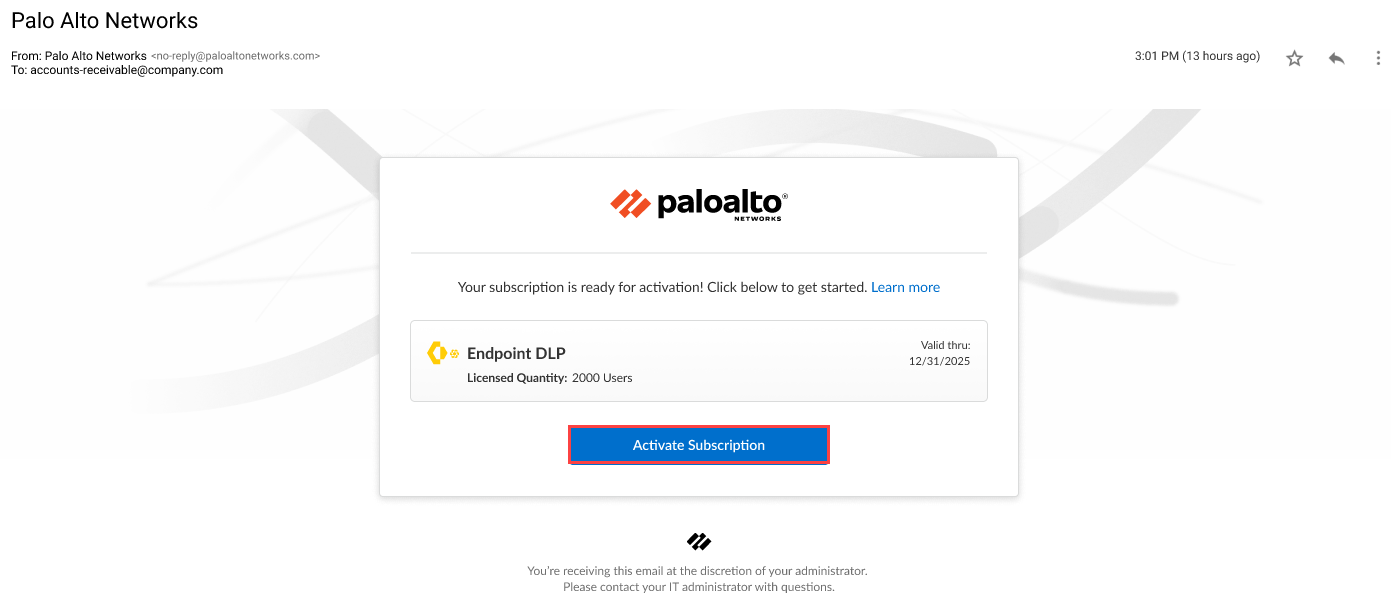This screenshot has width=1391, height=613.
Task: Click the contact your IT administrator line
Action: [698, 587]
